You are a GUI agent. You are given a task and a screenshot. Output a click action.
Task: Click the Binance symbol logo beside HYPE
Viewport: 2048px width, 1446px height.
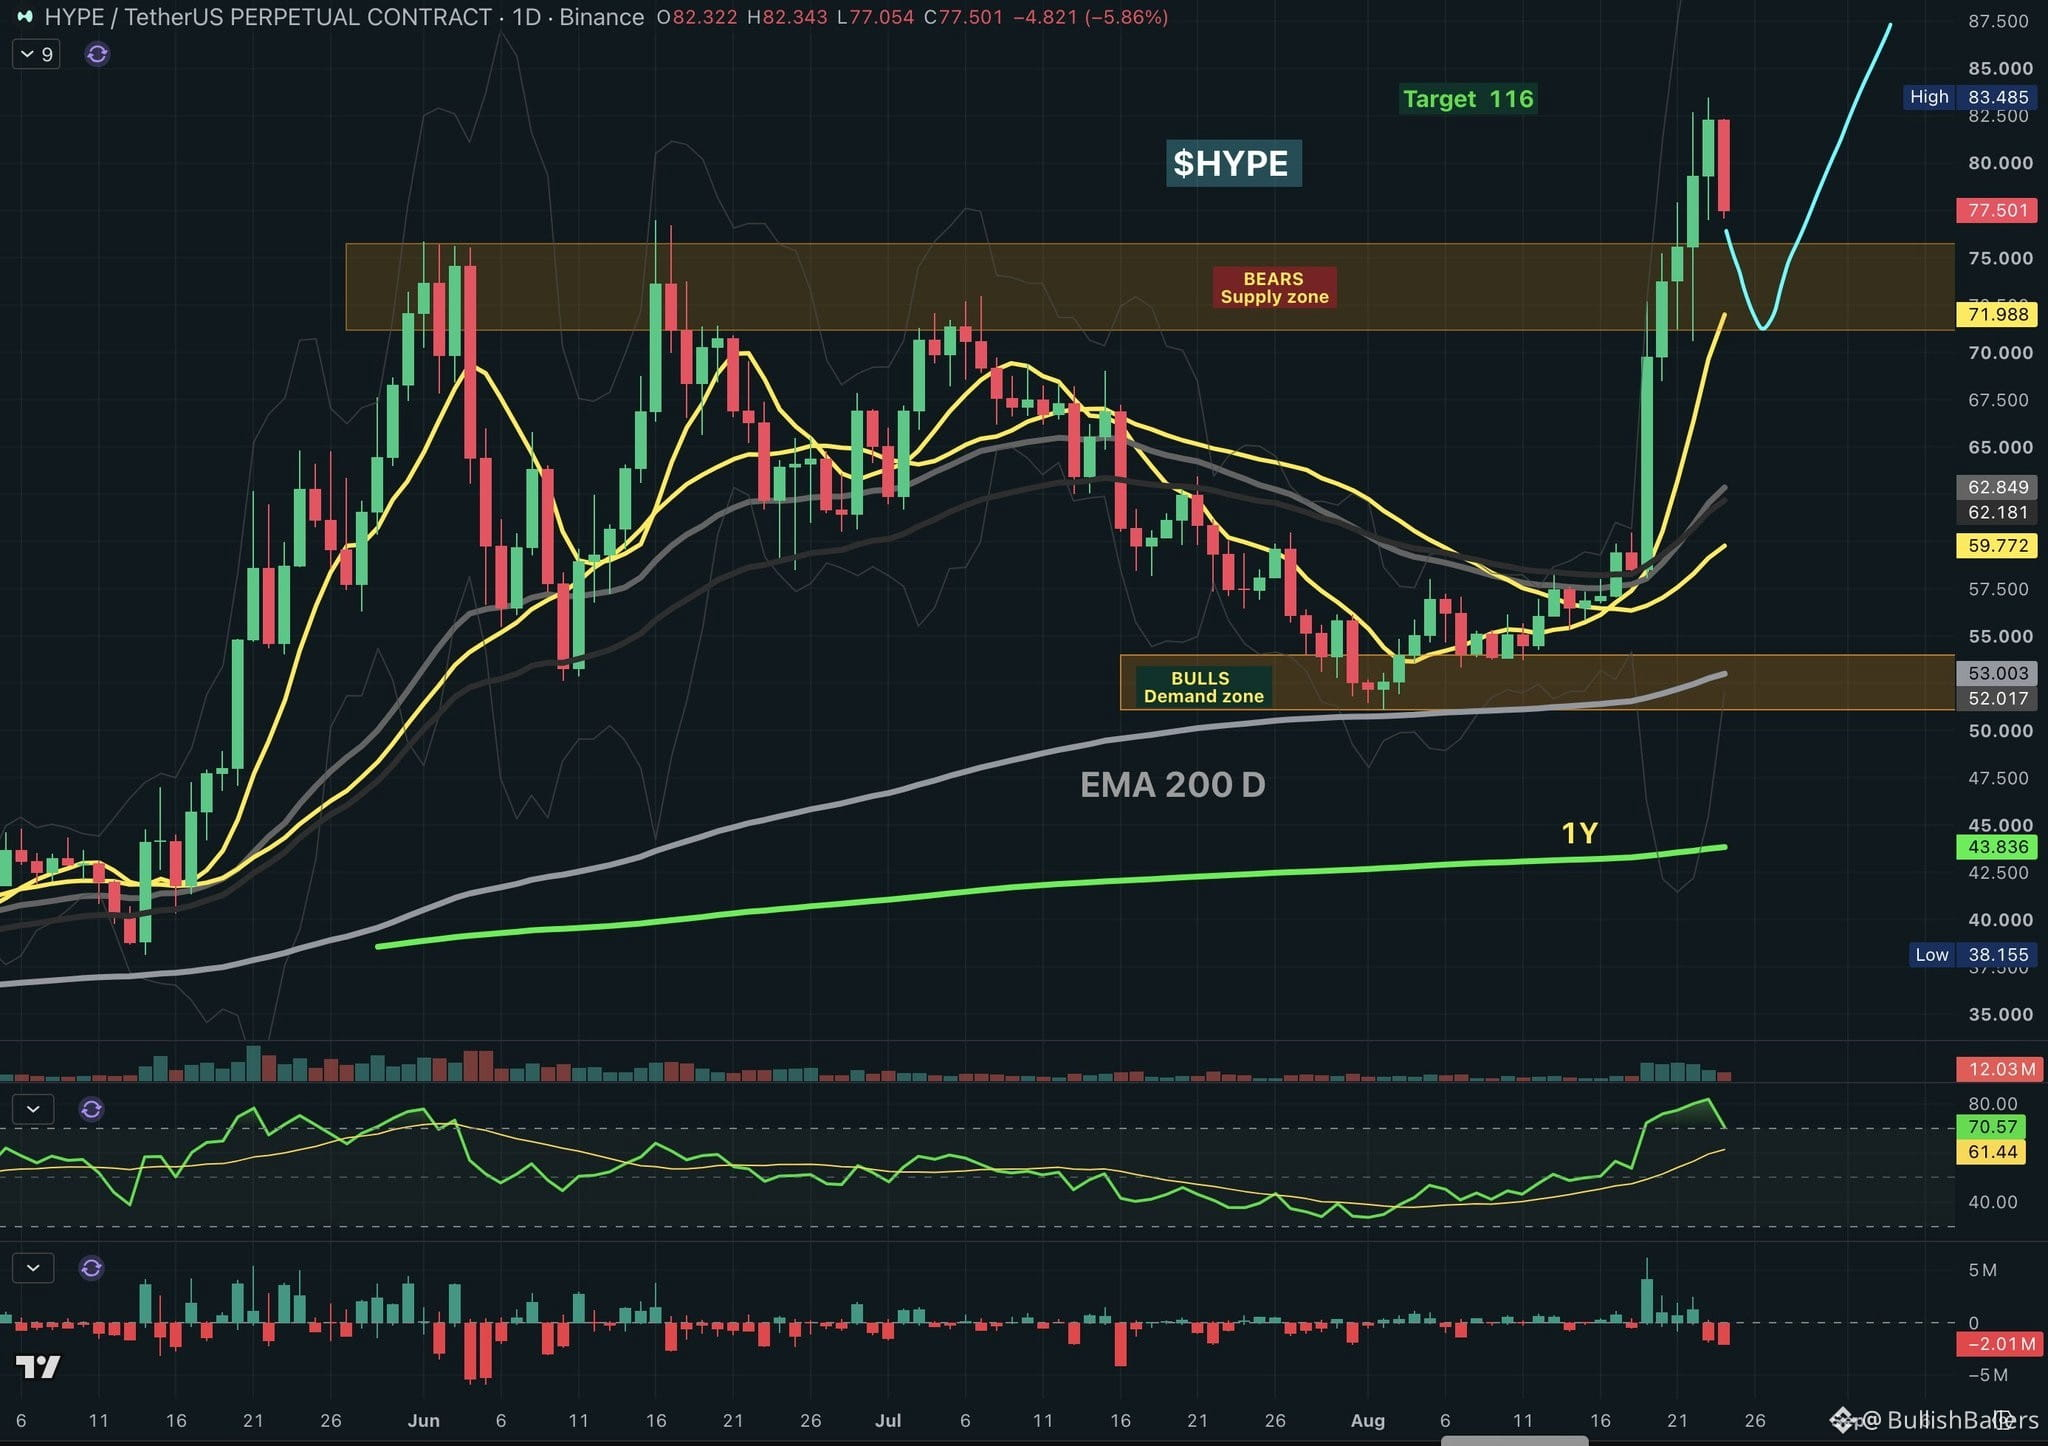tap(25, 17)
